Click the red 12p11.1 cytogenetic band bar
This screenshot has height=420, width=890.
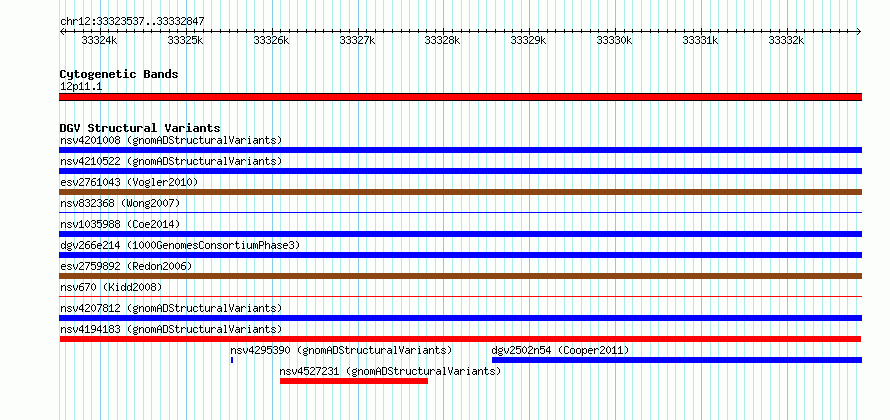point(460,97)
